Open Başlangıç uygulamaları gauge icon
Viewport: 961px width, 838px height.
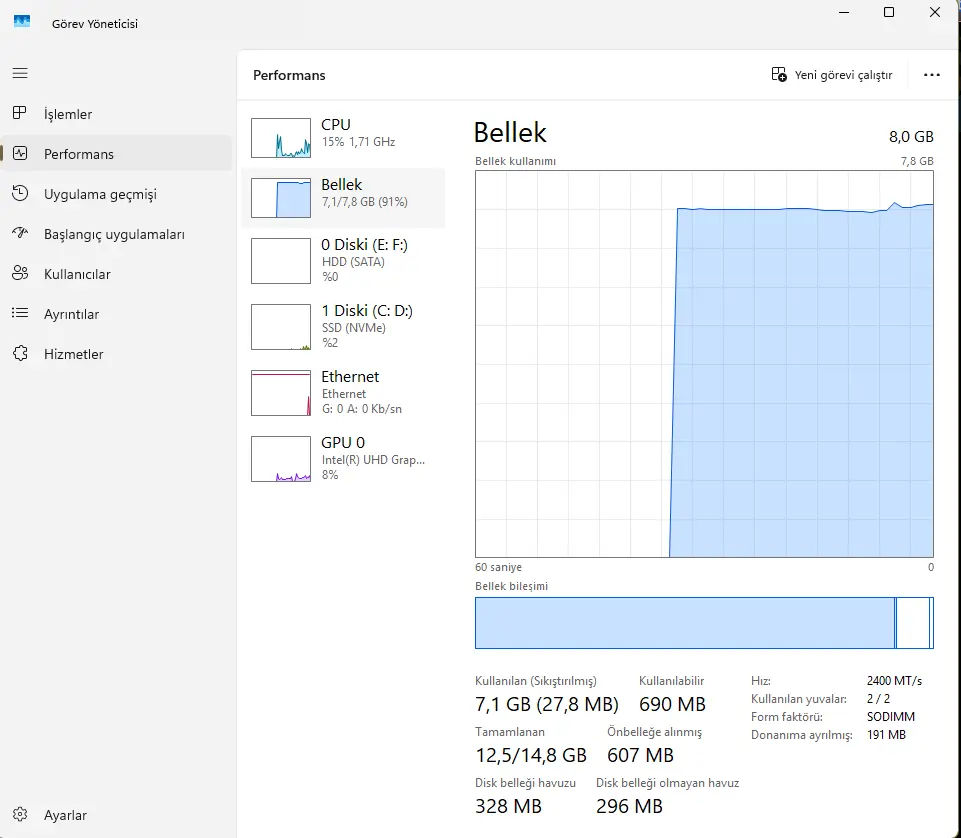[x=20, y=233]
